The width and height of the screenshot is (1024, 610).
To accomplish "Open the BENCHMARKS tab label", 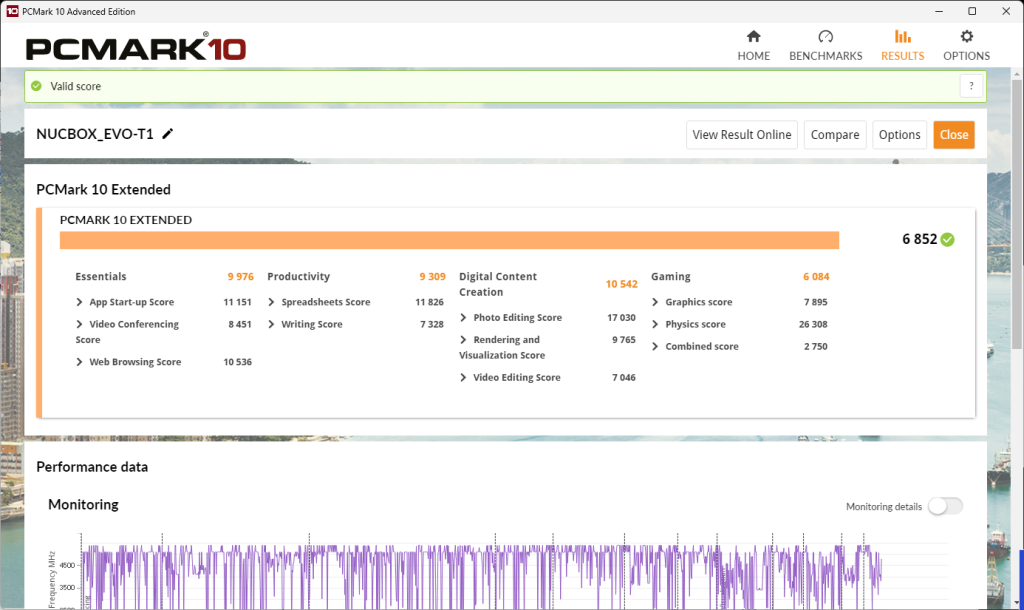I will point(825,56).
